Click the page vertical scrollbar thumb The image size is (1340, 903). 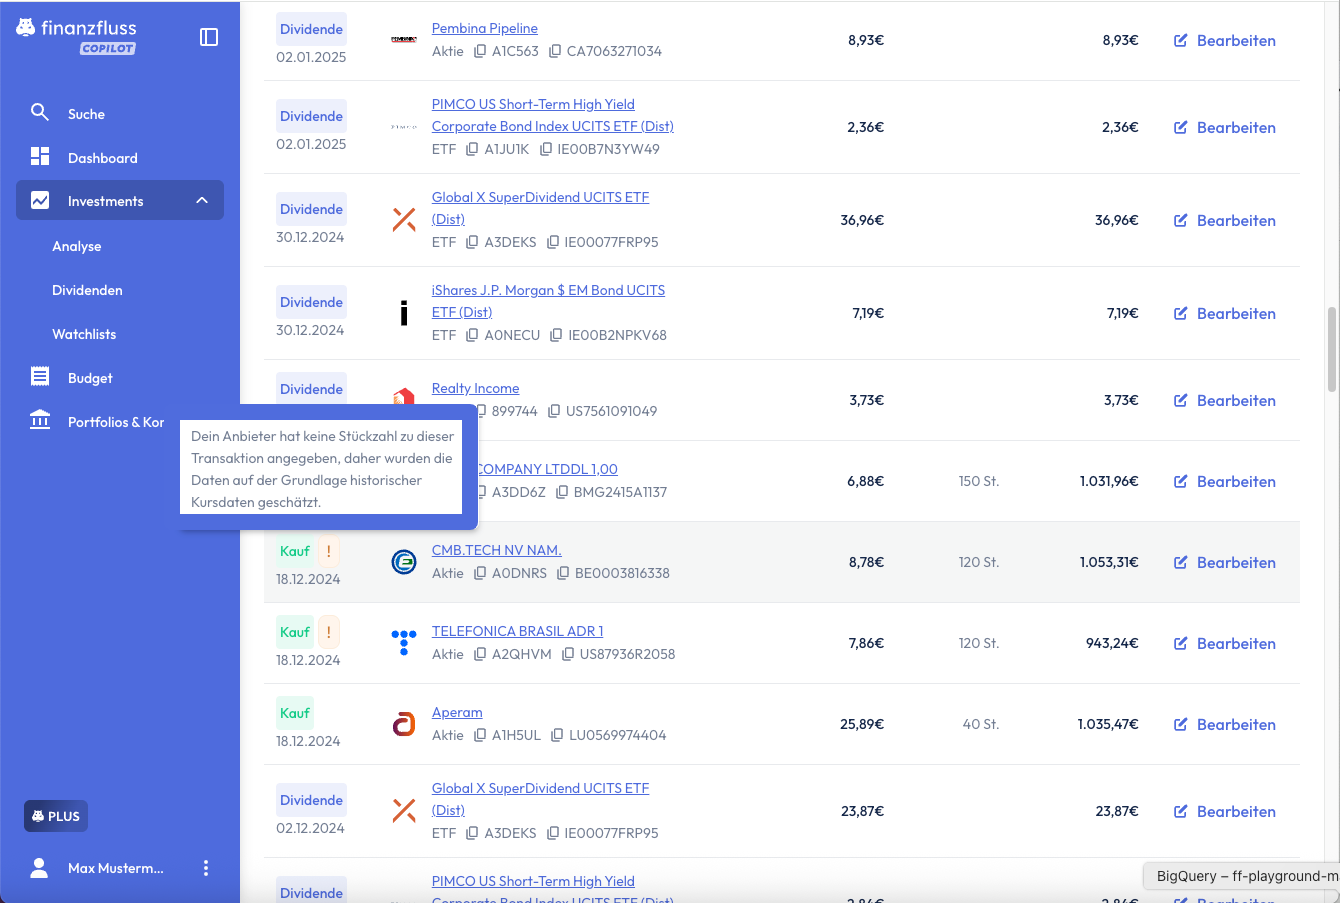pyautogui.click(x=1331, y=349)
